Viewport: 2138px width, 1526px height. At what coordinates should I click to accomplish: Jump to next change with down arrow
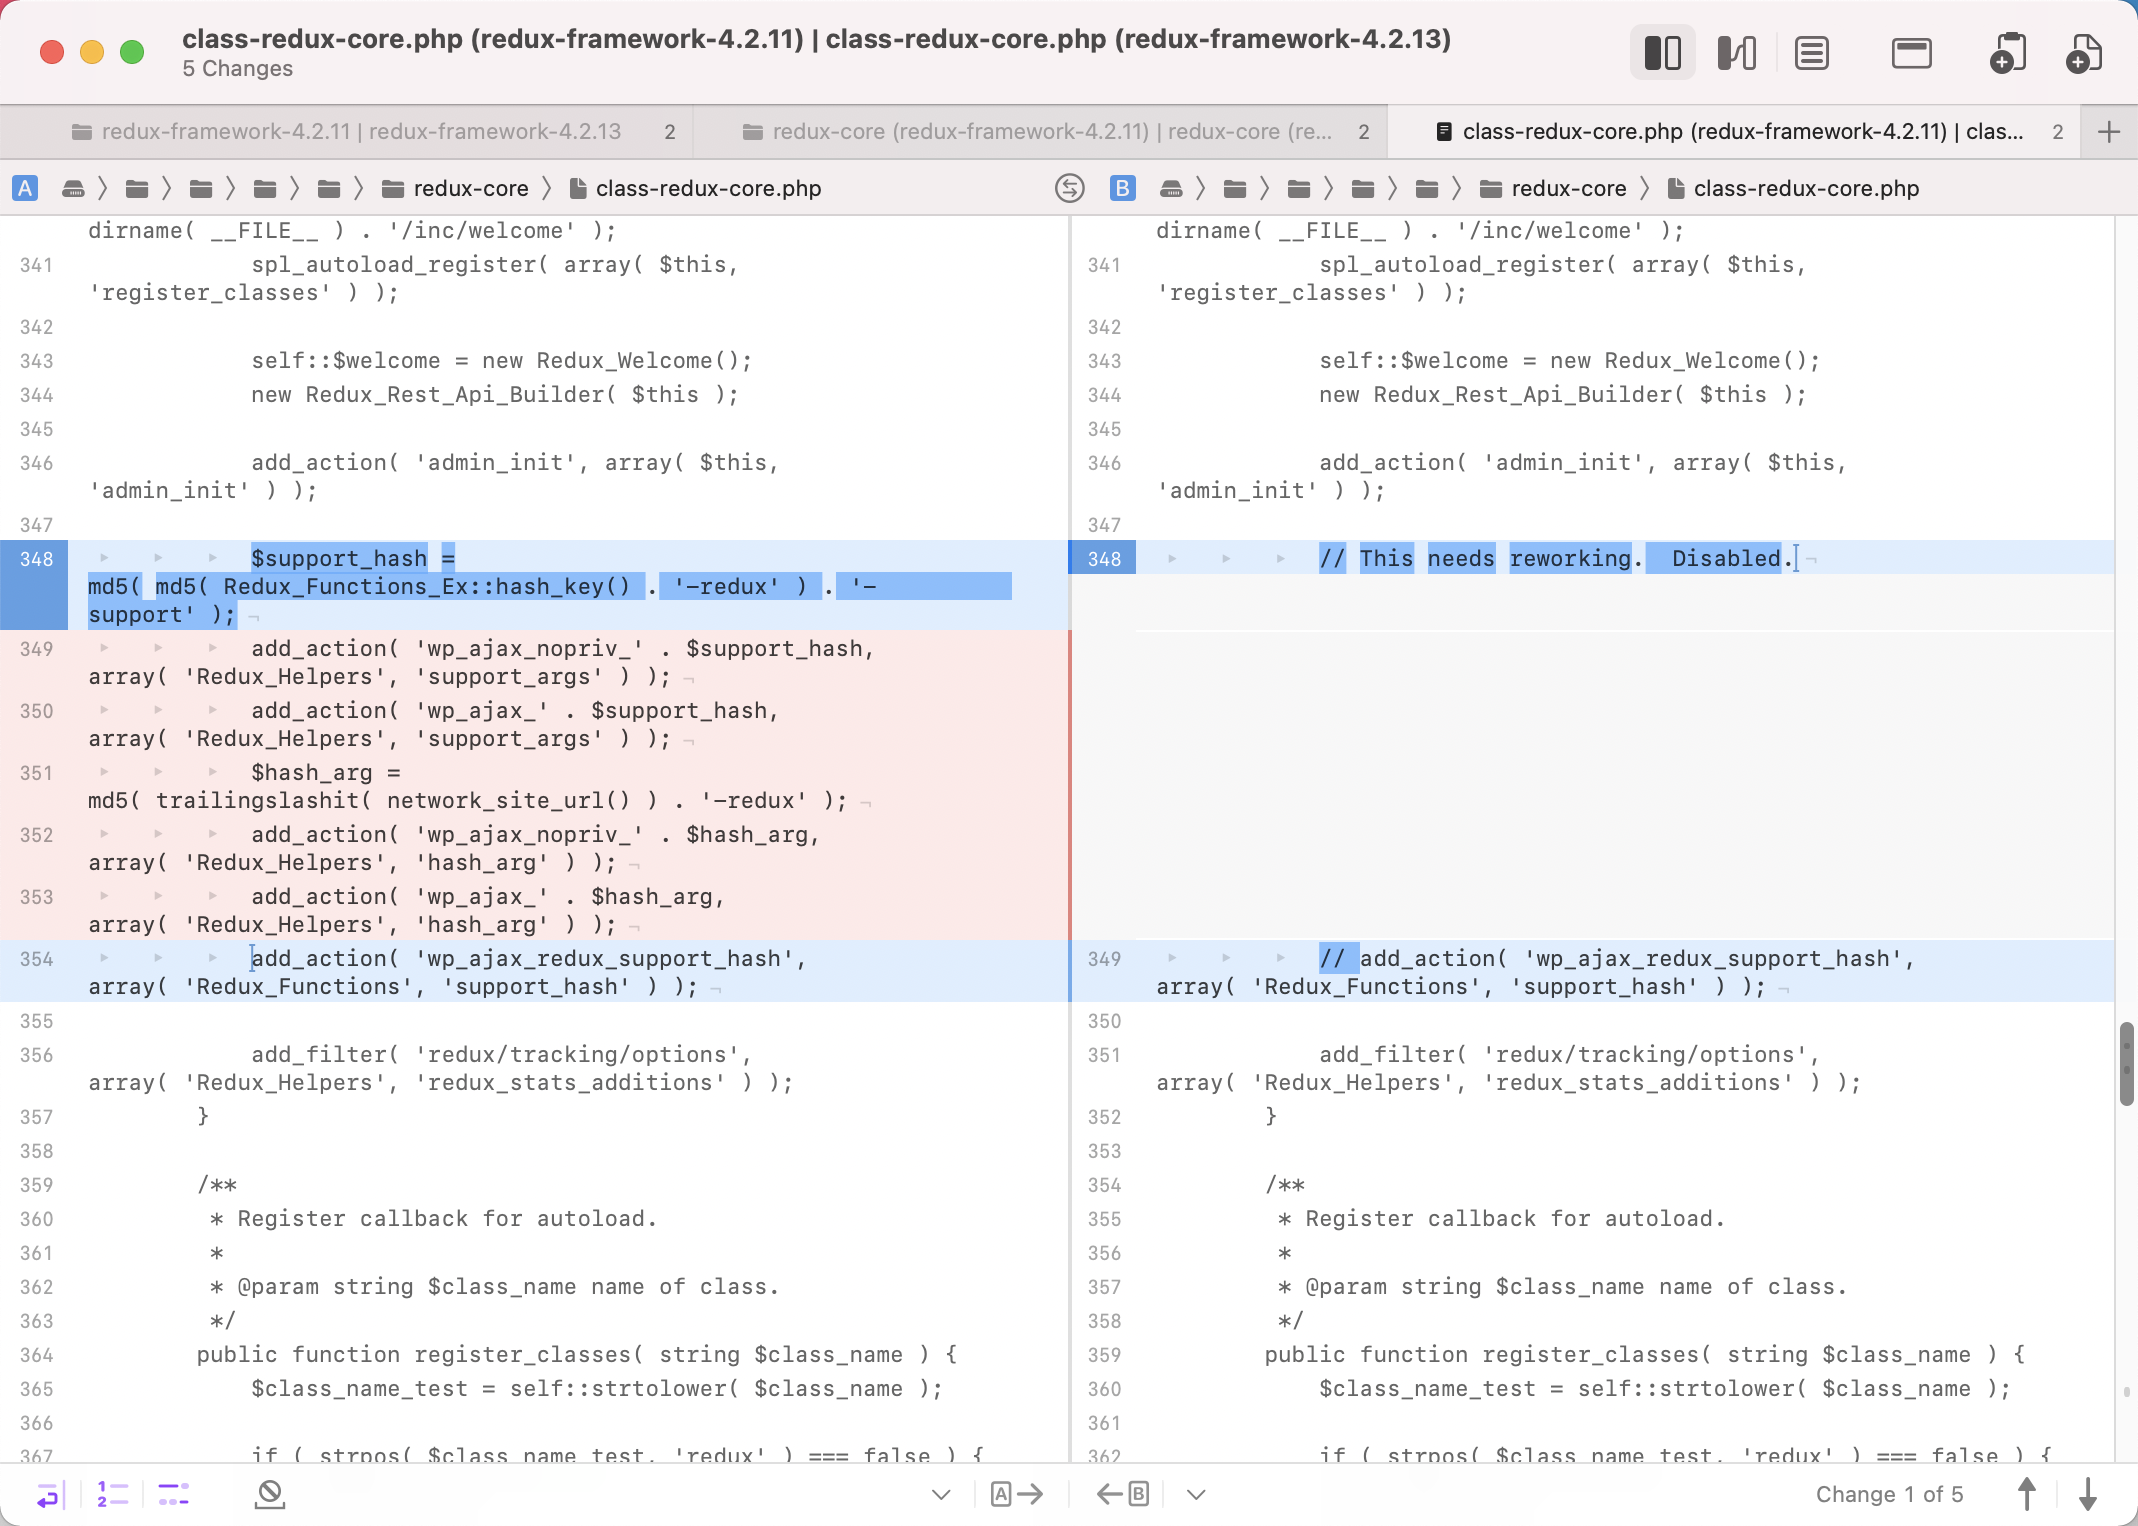[2087, 1494]
